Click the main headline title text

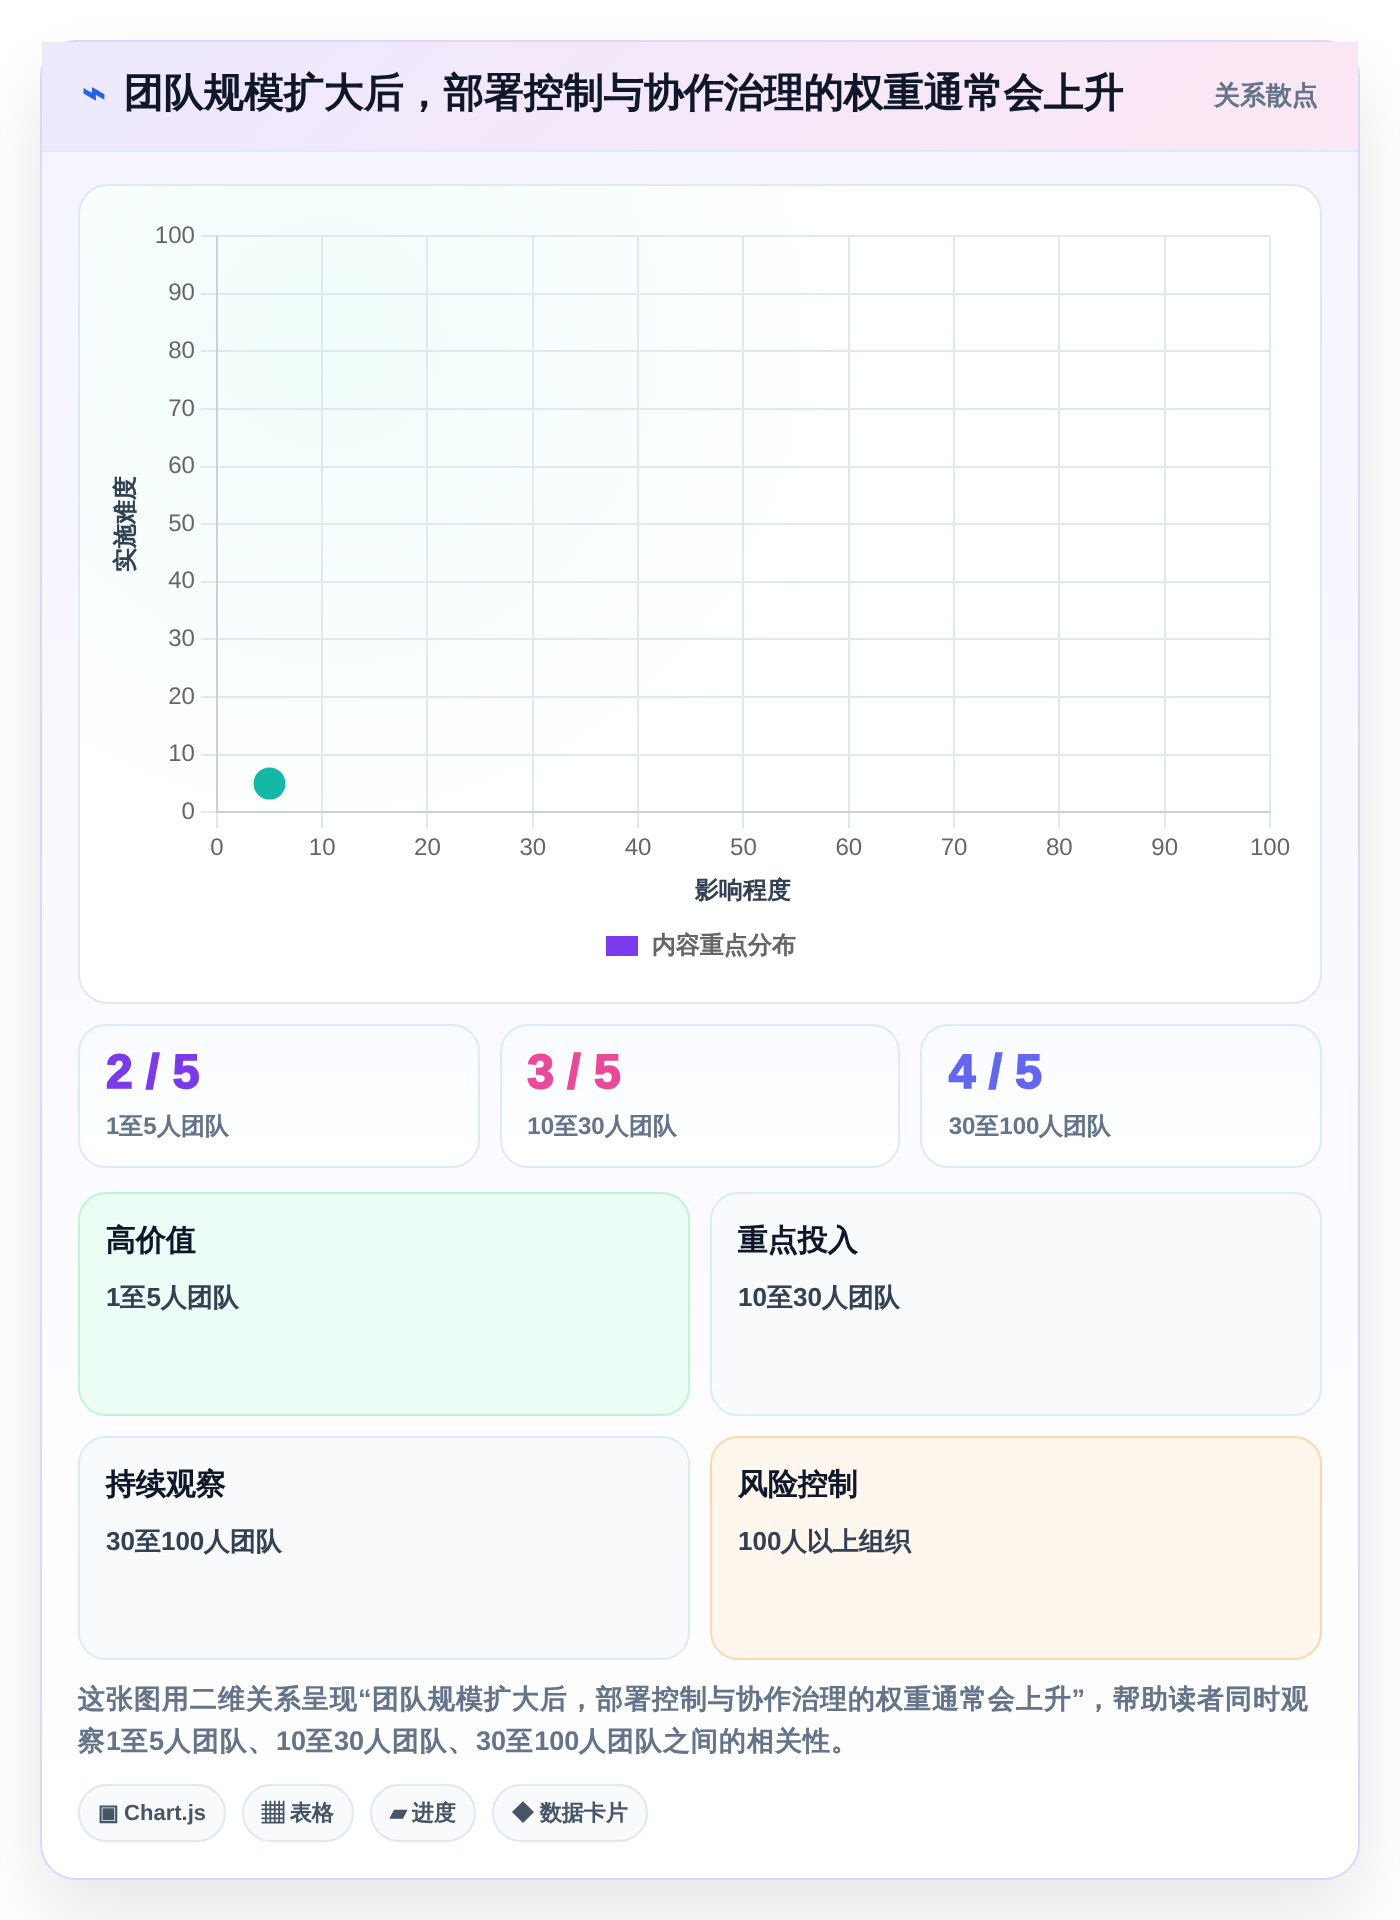point(624,94)
